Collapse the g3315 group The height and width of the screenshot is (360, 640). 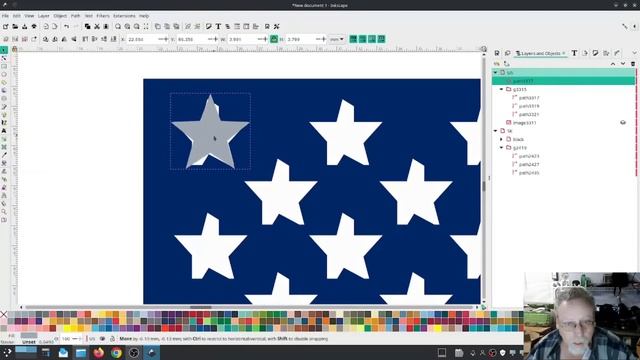click(x=502, y=89)
